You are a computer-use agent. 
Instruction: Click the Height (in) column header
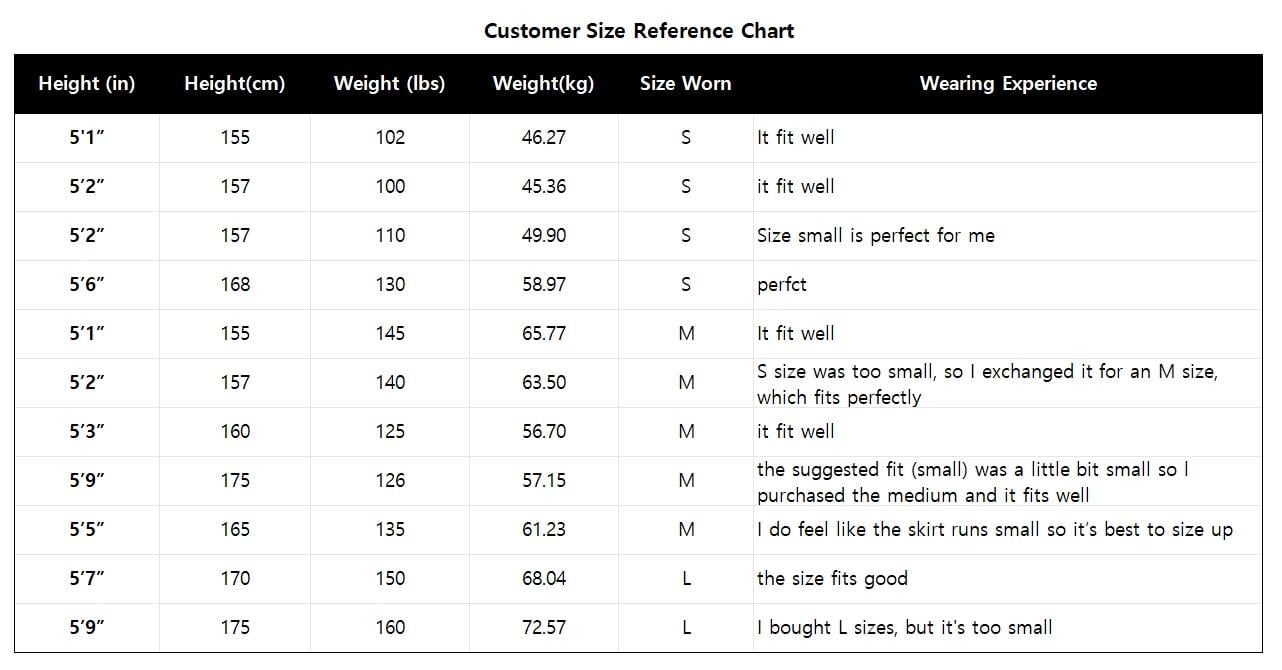[86, 84]
